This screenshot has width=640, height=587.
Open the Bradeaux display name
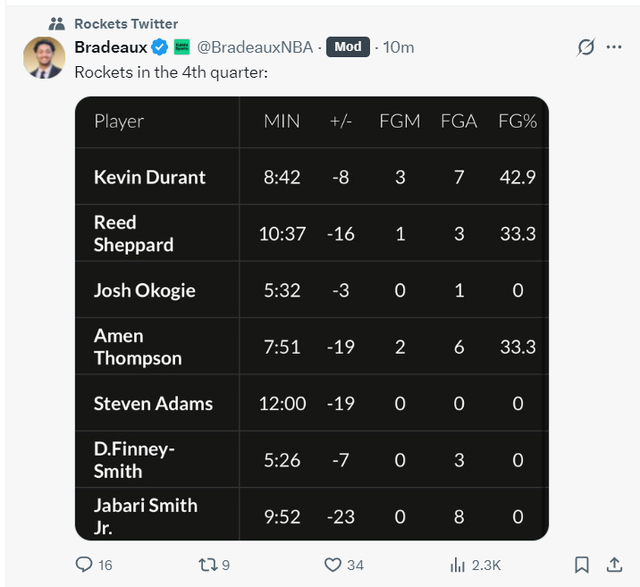point(111,47)
